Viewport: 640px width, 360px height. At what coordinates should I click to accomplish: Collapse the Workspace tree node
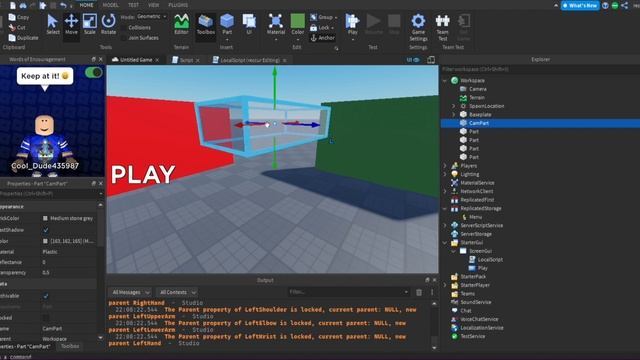click(445, 80)
